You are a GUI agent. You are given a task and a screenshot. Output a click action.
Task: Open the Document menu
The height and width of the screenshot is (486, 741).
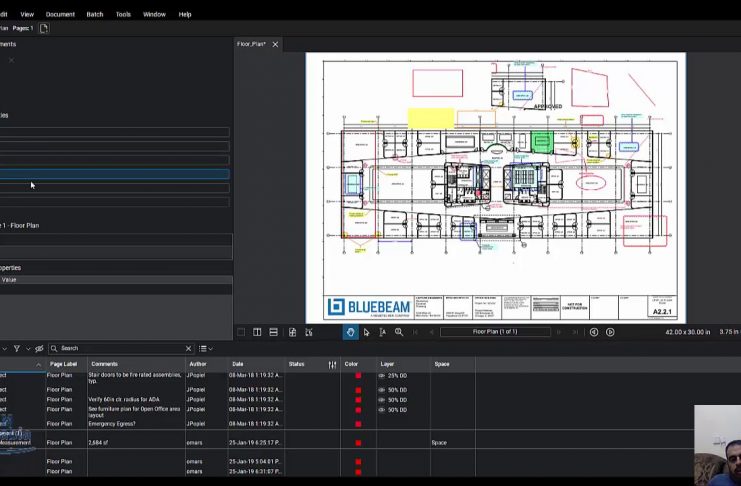pos(60,14)
